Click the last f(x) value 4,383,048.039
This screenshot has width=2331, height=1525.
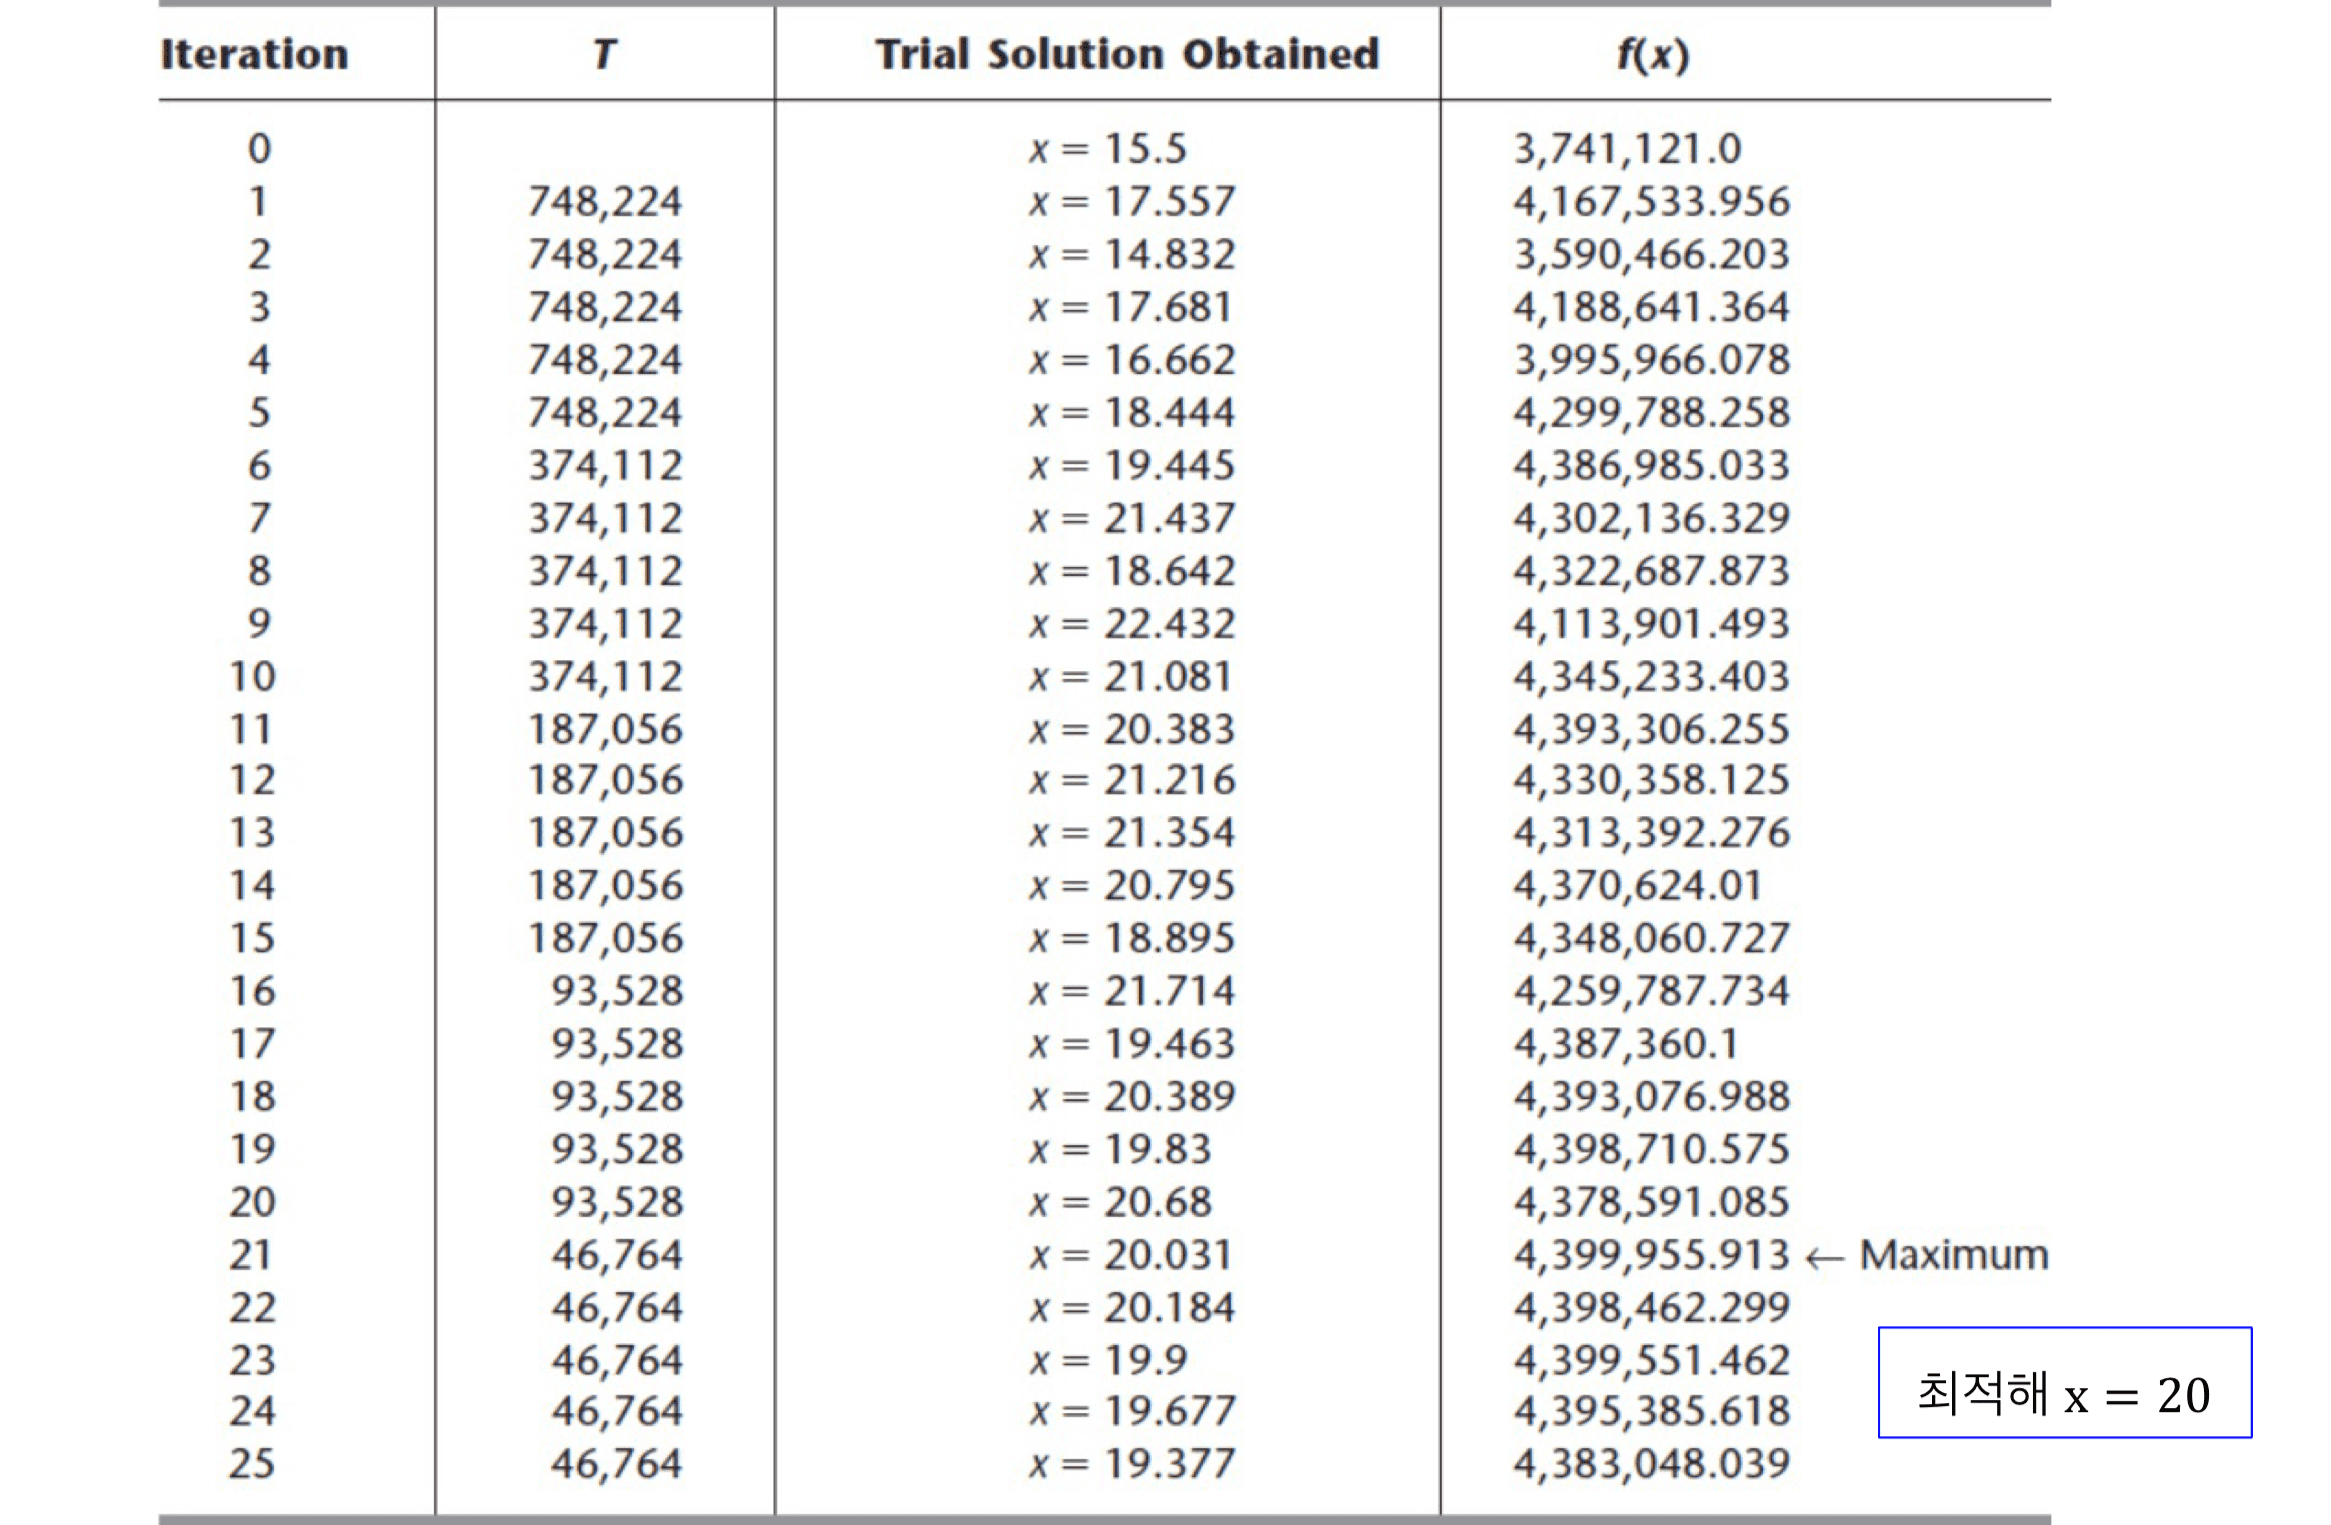point(1651,1464)
